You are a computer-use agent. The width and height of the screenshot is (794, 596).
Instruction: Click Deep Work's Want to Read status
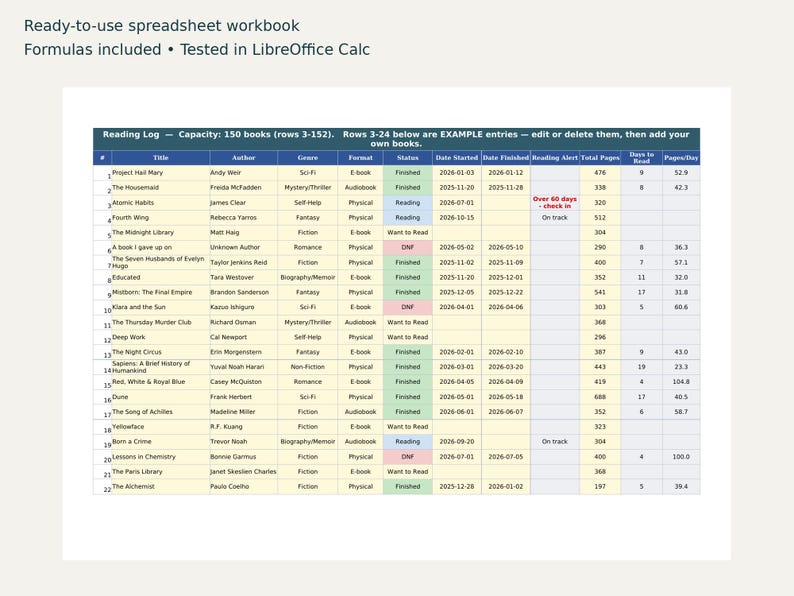click(408, 337)
